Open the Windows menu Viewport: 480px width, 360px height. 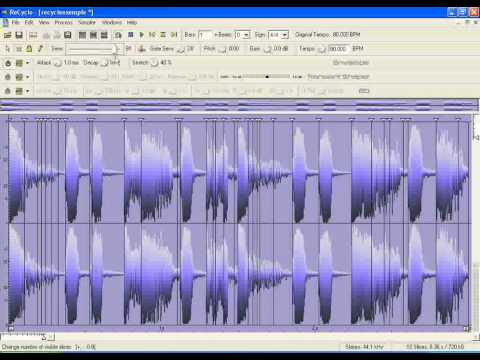[112, 22]
